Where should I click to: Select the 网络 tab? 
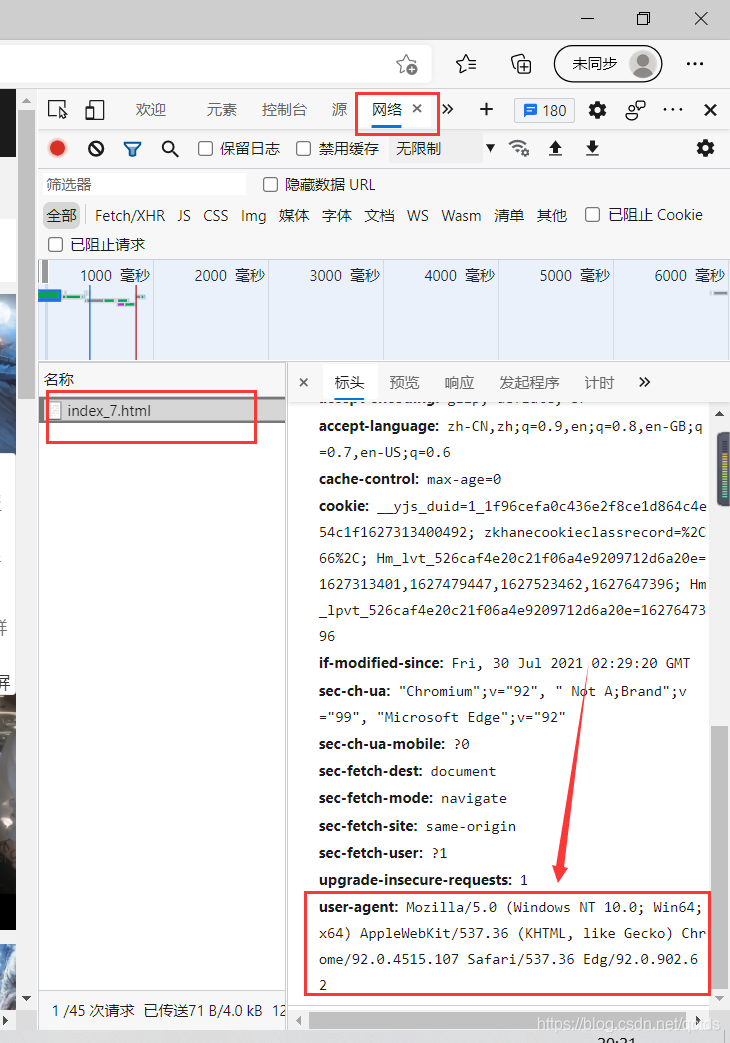click(x=387, y=109)
